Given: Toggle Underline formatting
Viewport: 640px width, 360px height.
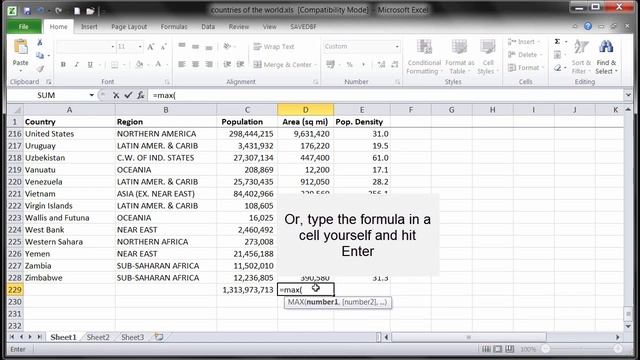Looking at the screenshot, I should [x=90, y=64].
